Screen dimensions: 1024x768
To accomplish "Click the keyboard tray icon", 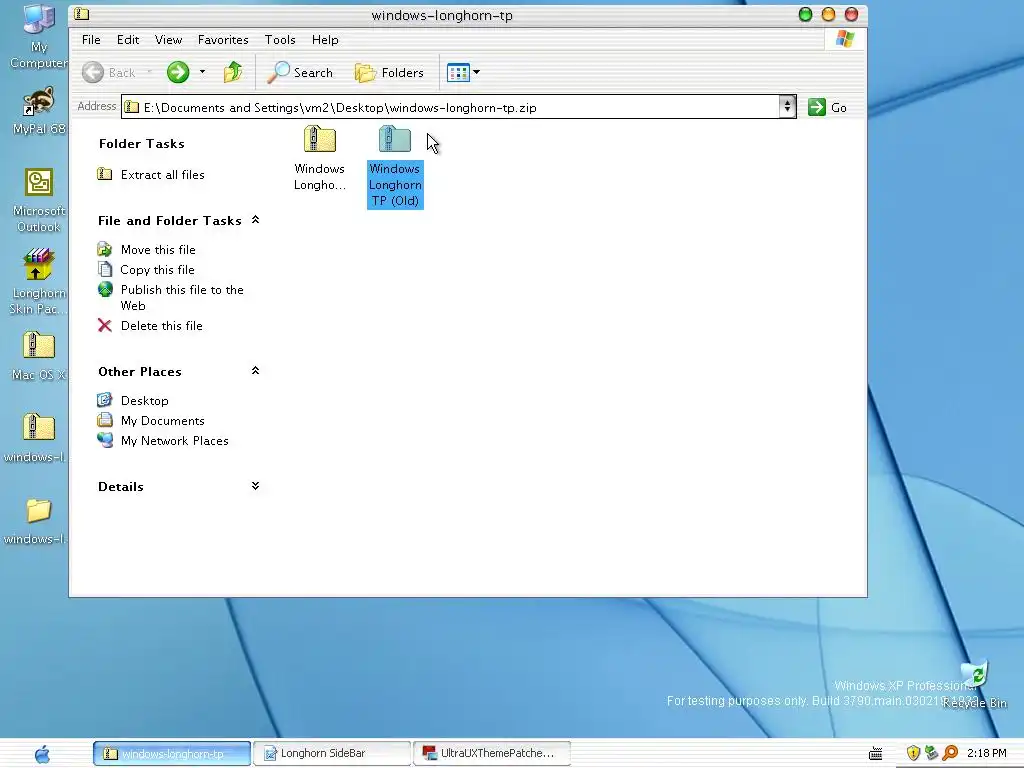I will [876, 754].
